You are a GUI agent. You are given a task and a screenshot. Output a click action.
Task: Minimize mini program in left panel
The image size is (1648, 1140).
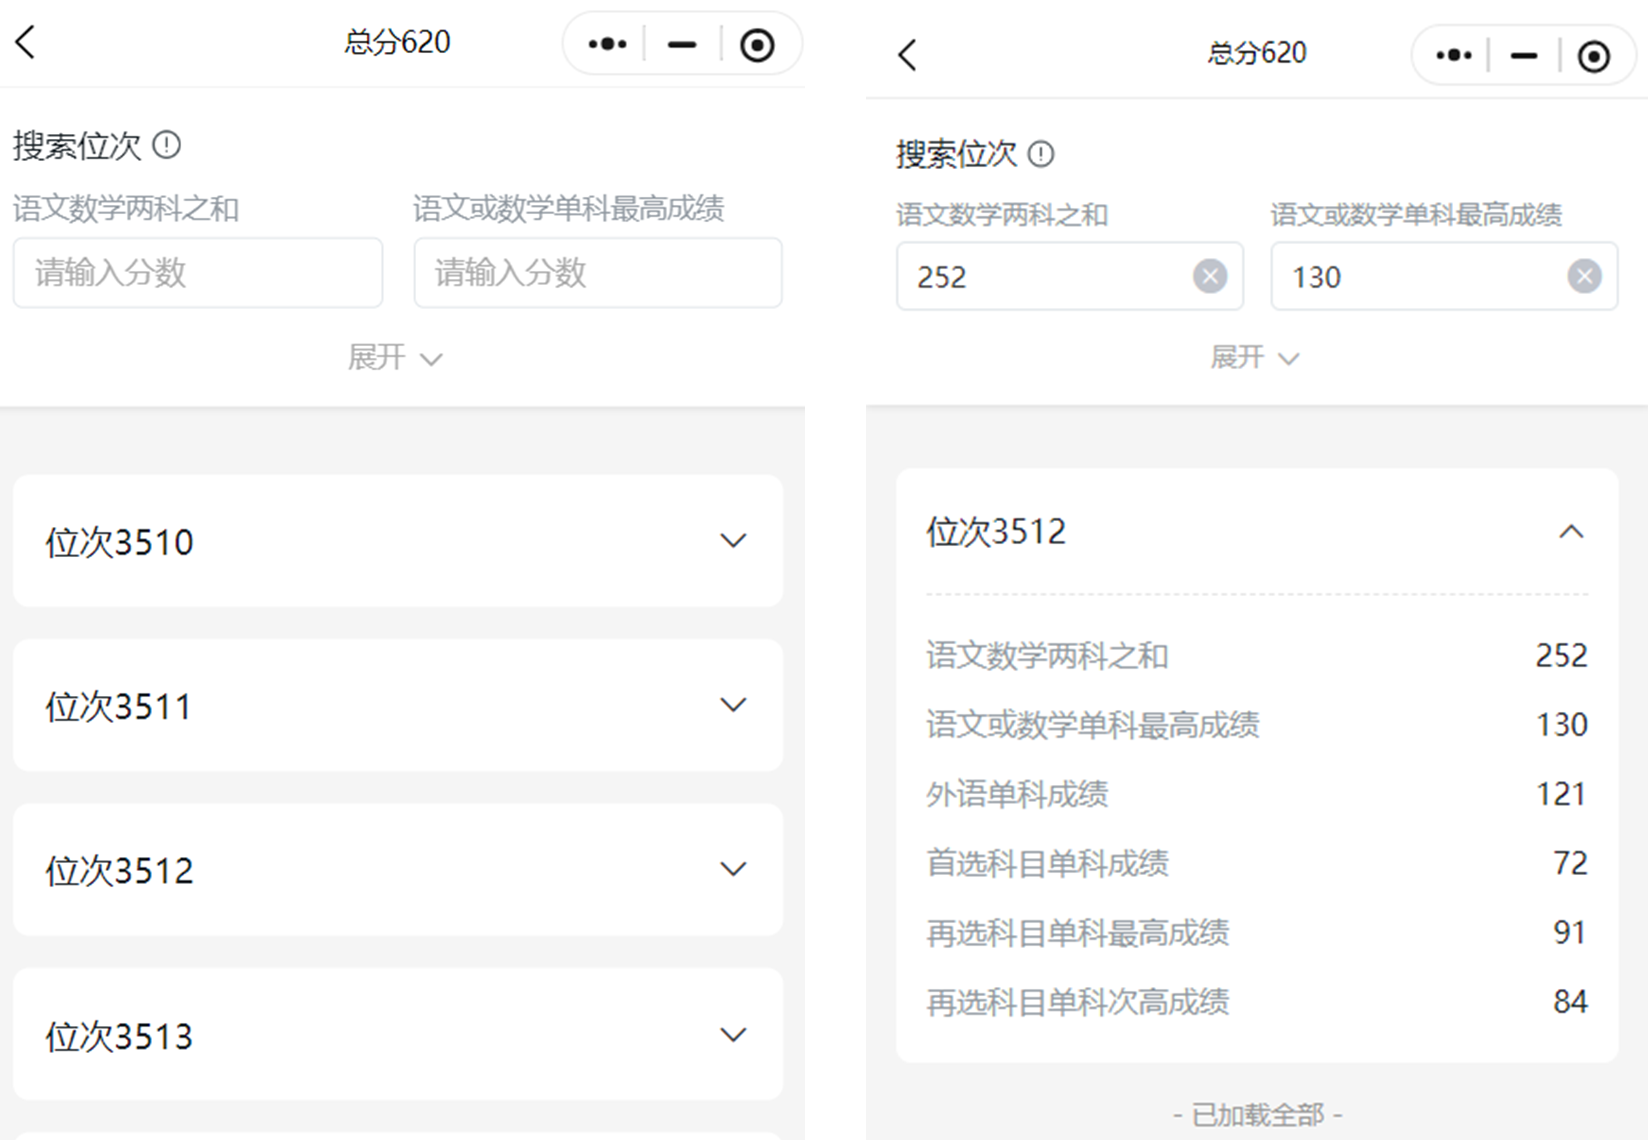682,44
